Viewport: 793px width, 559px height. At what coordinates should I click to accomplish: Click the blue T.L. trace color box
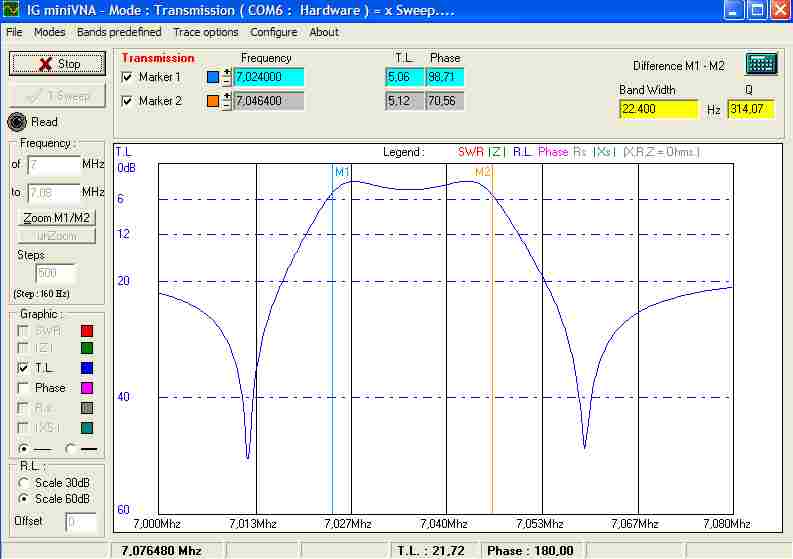(87, 369)
